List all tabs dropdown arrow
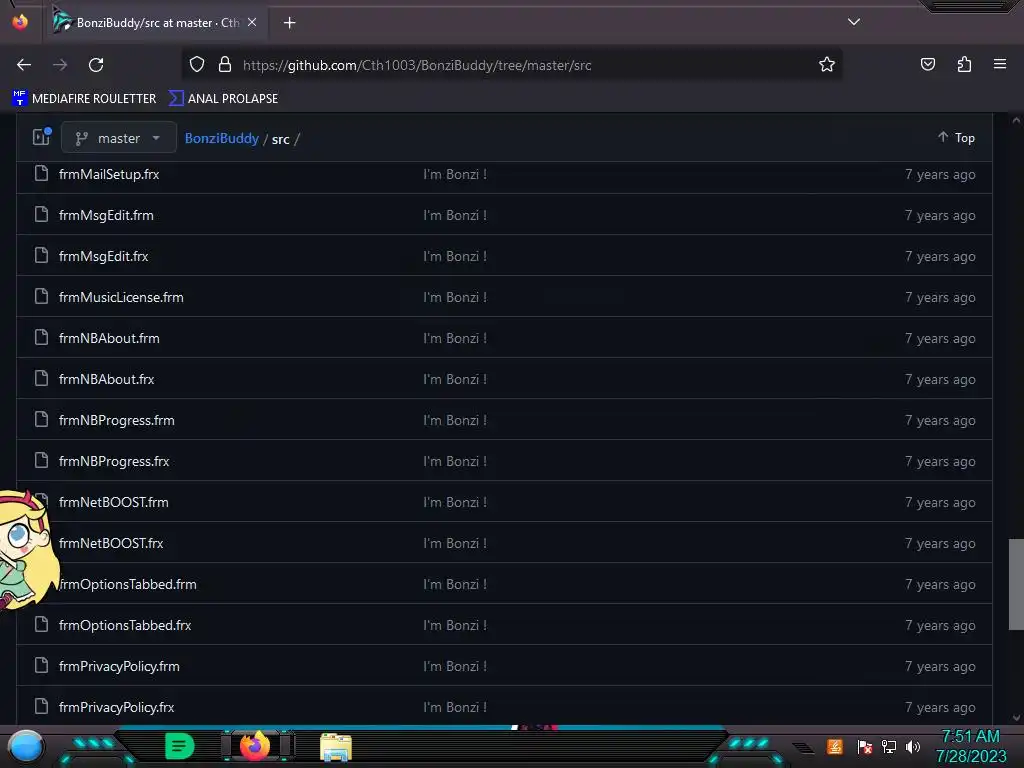The width and height of the screenshot is (1024, 768). click(854, 22)
